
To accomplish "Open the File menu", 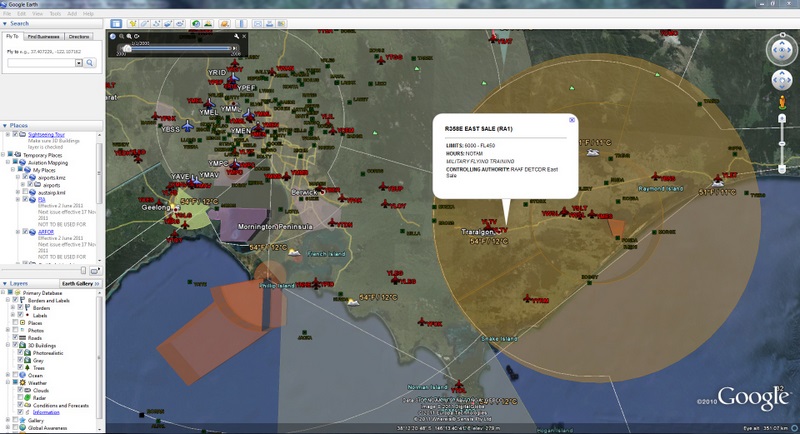I will click(x=7, y=14).
